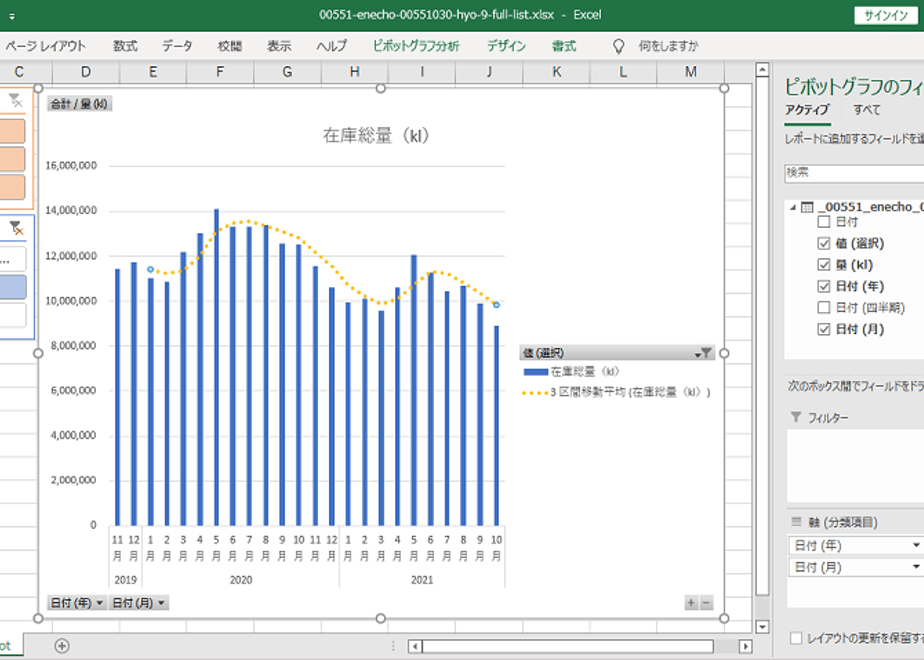924x660 pixels.
Task: Click the blue bar for May 2020
Action: pyautogui.click(x=216, y=367)
